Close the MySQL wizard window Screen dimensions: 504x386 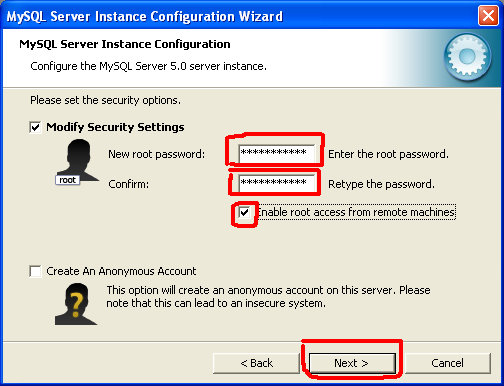[488, 16]
